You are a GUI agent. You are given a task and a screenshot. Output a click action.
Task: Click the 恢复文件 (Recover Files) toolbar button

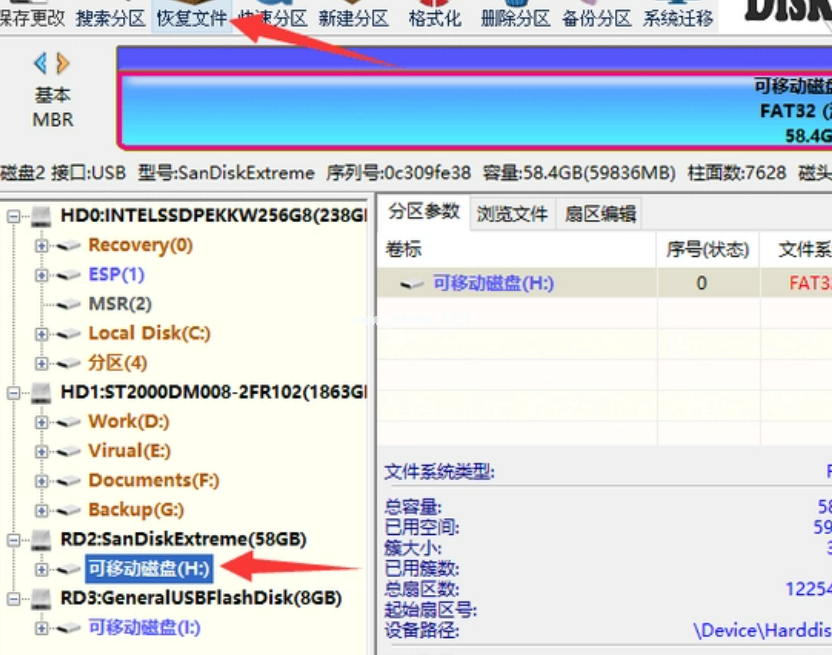point(192,17)
